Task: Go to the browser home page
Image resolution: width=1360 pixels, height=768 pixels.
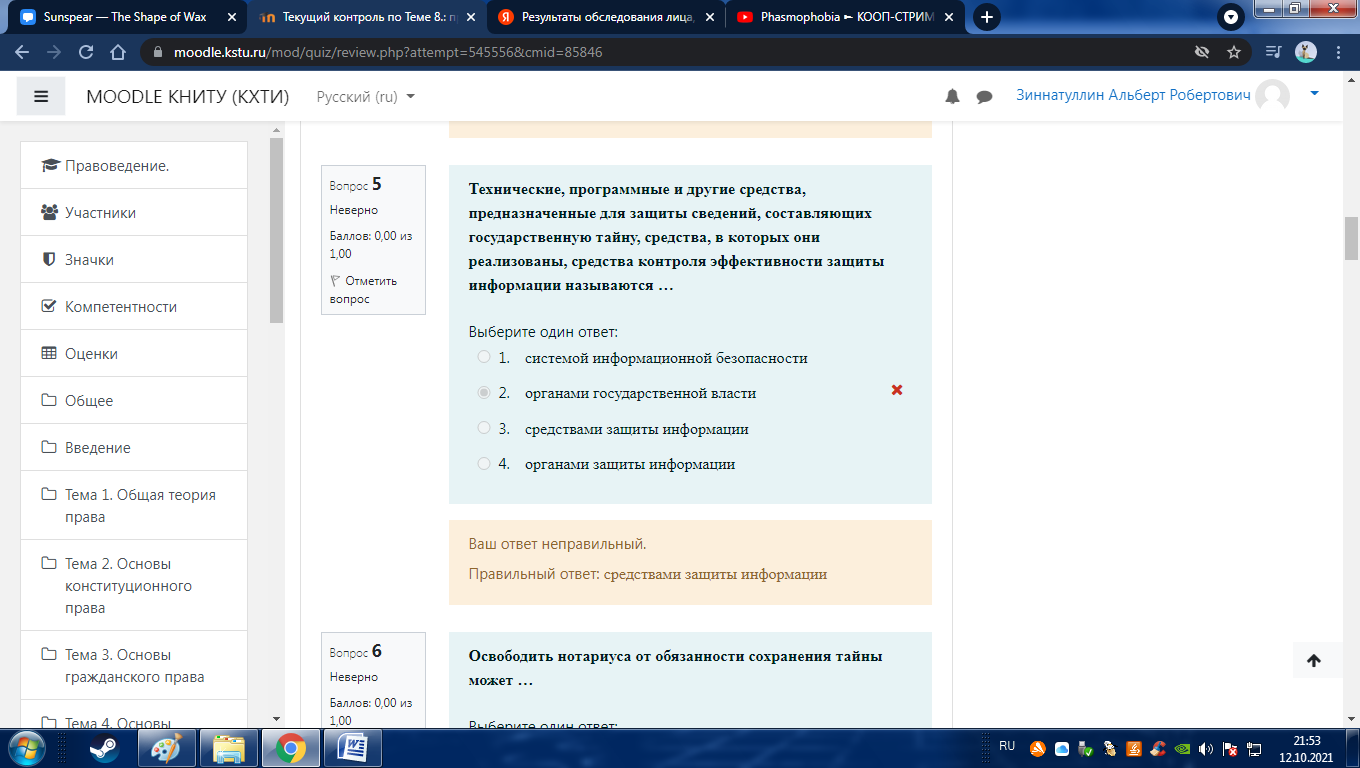Action: tap(118, 52)
